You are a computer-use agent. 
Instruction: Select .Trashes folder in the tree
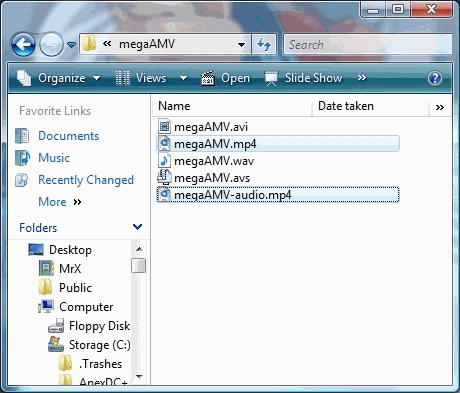(100, 364)
